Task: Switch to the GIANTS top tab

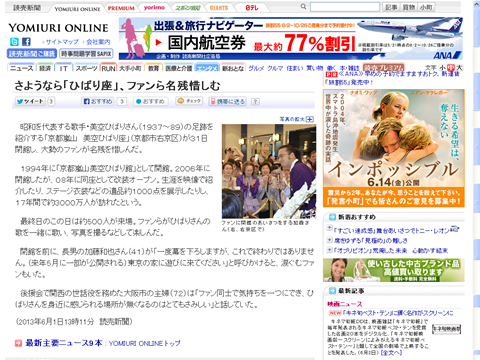Action: [x=219, y=7]
